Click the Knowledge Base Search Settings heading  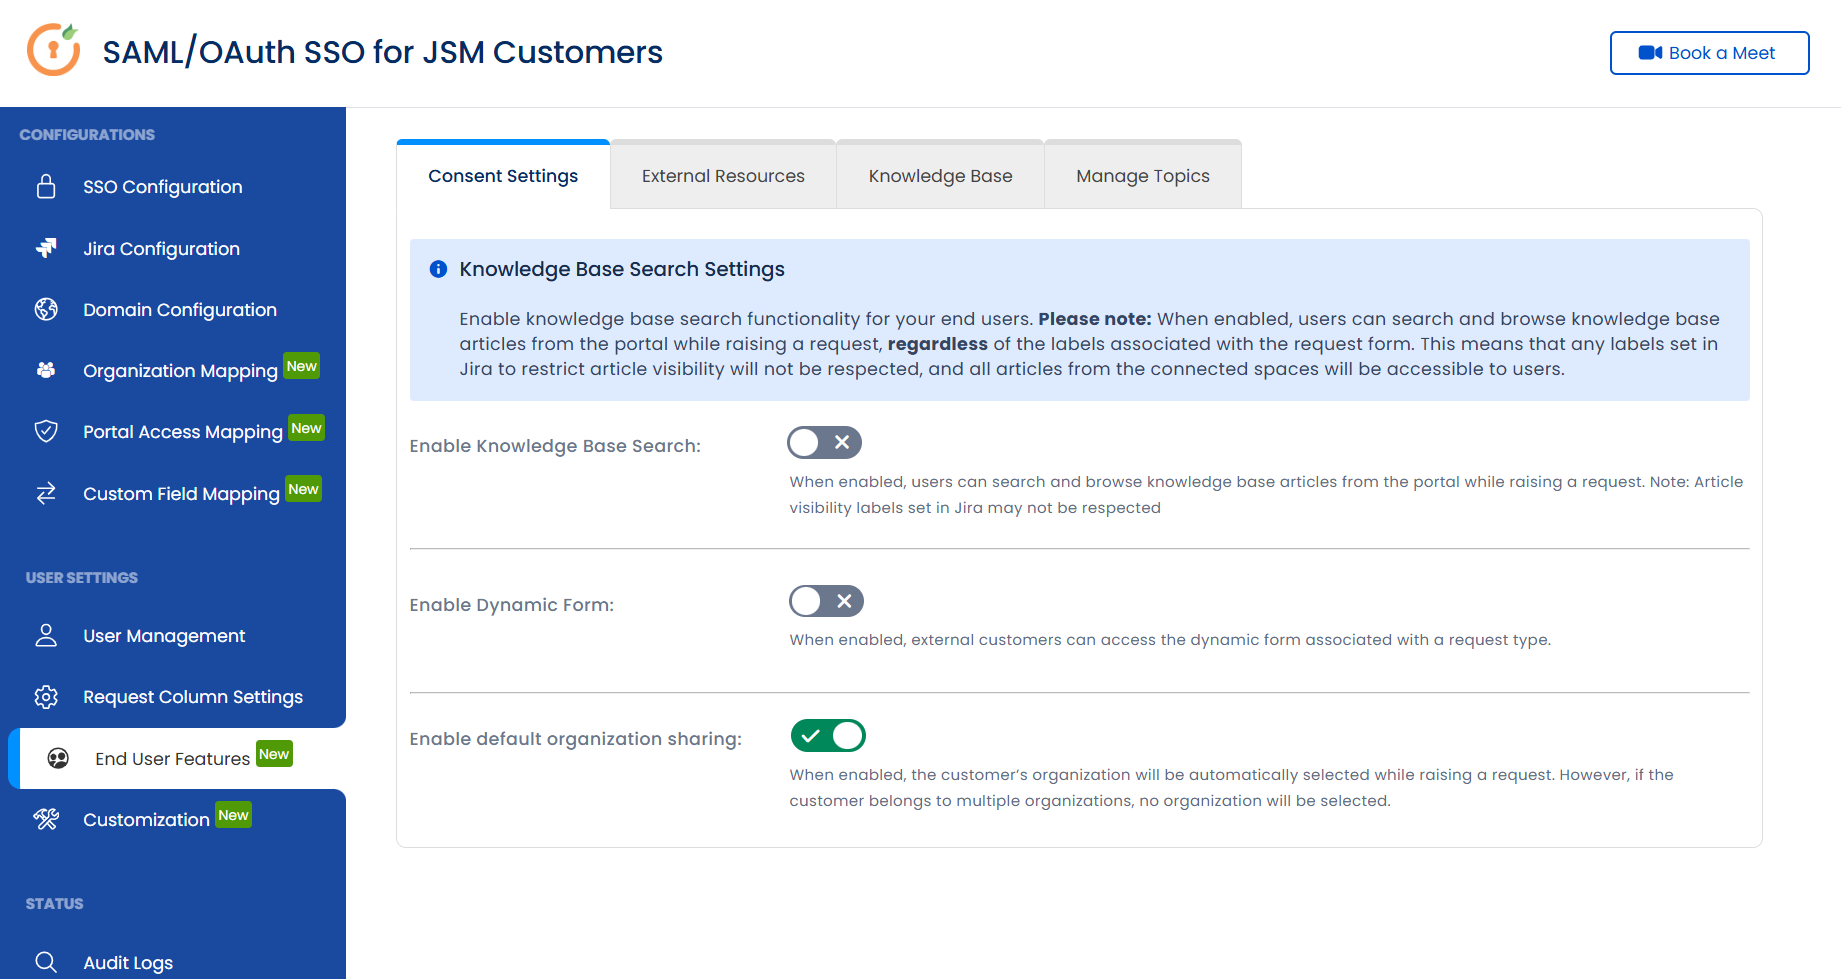pyautogui.click(x=622, y=269)
